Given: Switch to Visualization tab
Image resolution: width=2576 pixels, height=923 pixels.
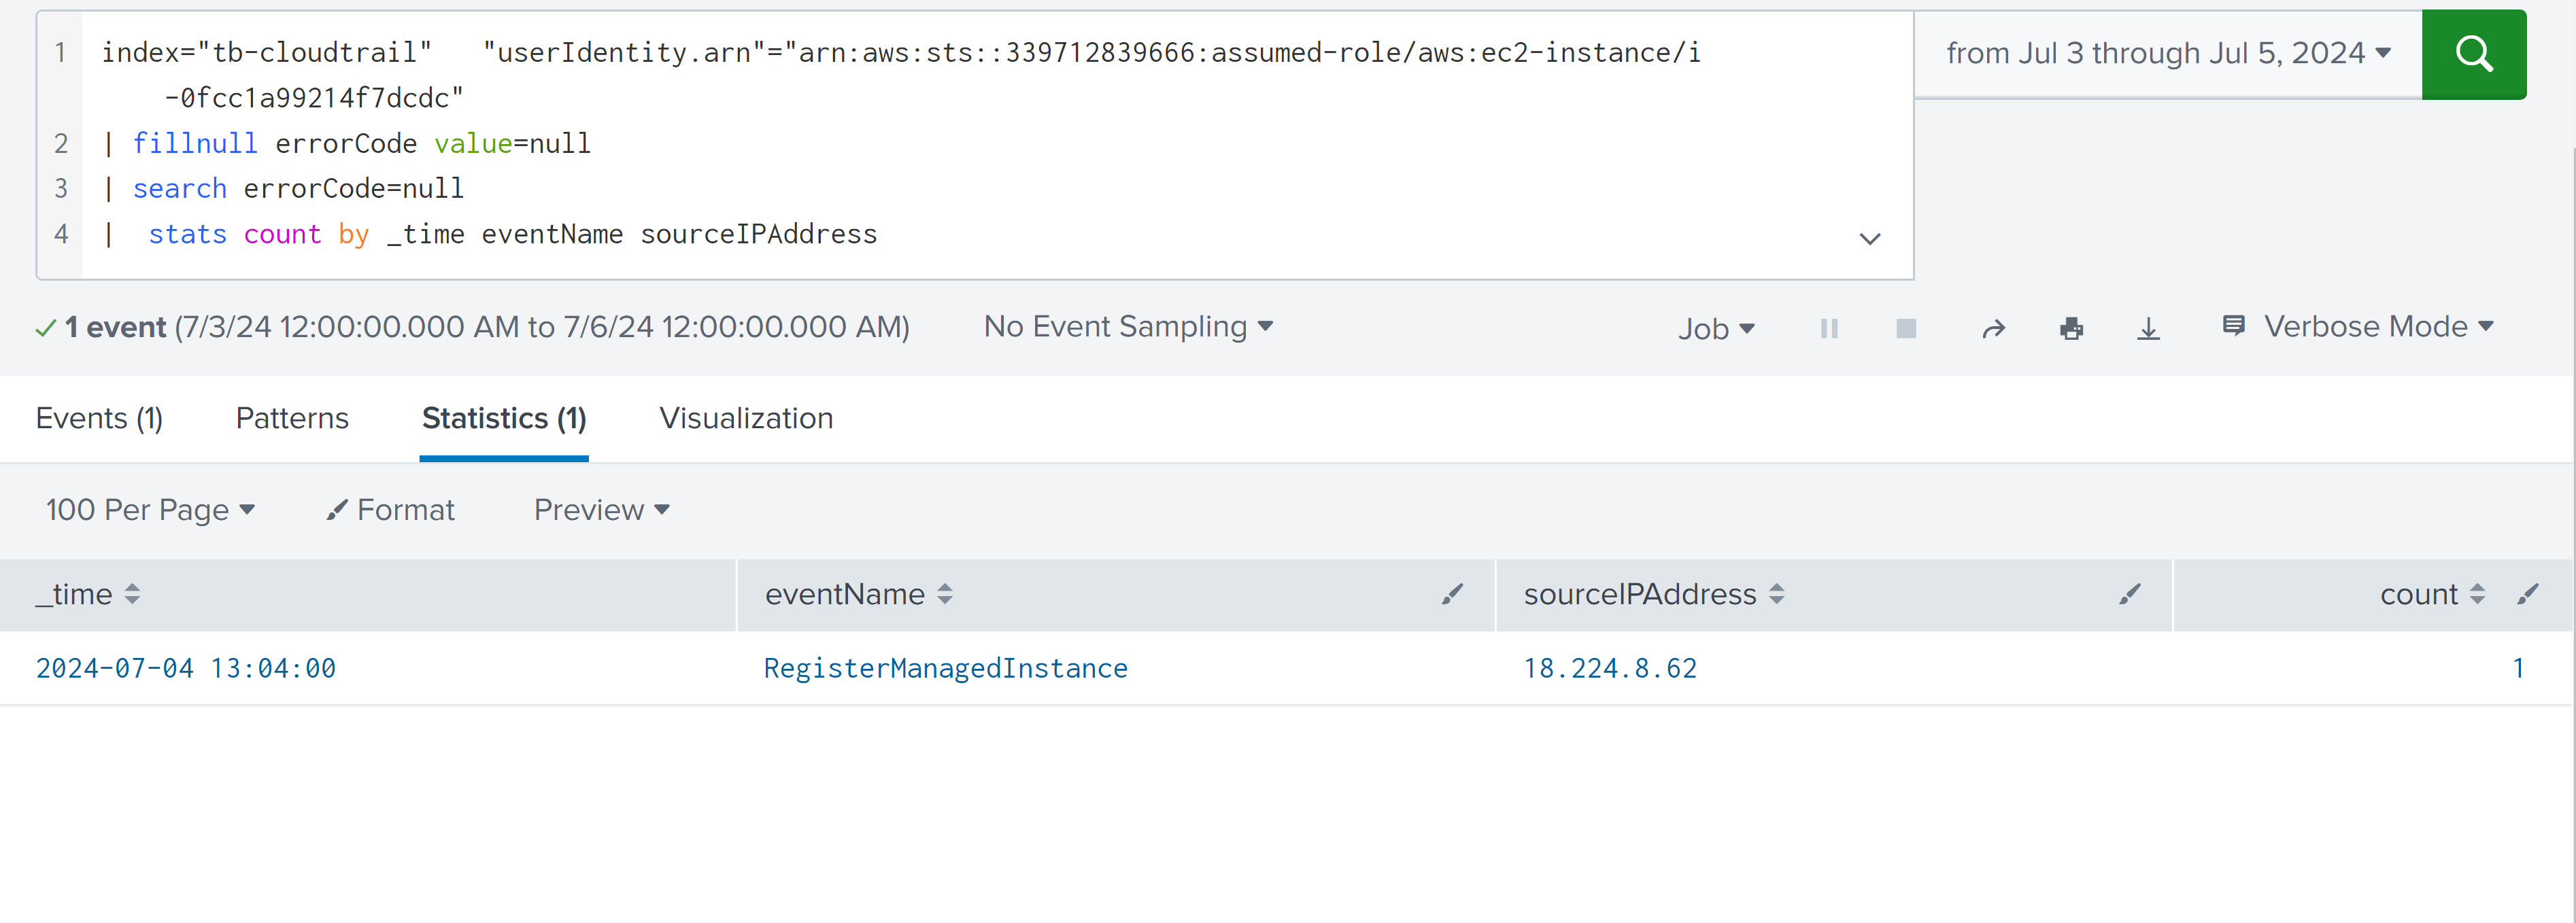Looking at the screenshot, I should pyautogui.click(x=745, y=419).
